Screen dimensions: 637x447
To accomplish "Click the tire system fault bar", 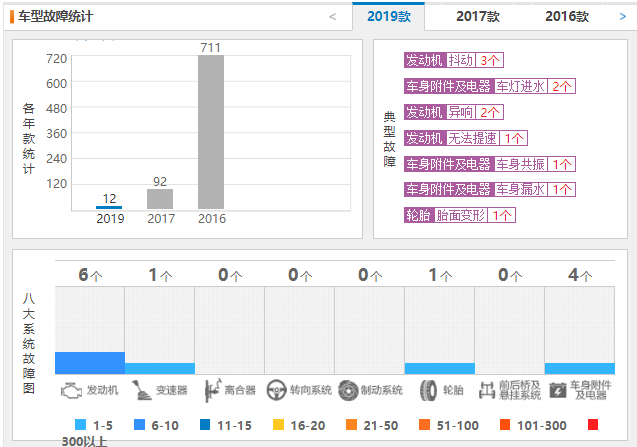I will (x=440, y=369).
